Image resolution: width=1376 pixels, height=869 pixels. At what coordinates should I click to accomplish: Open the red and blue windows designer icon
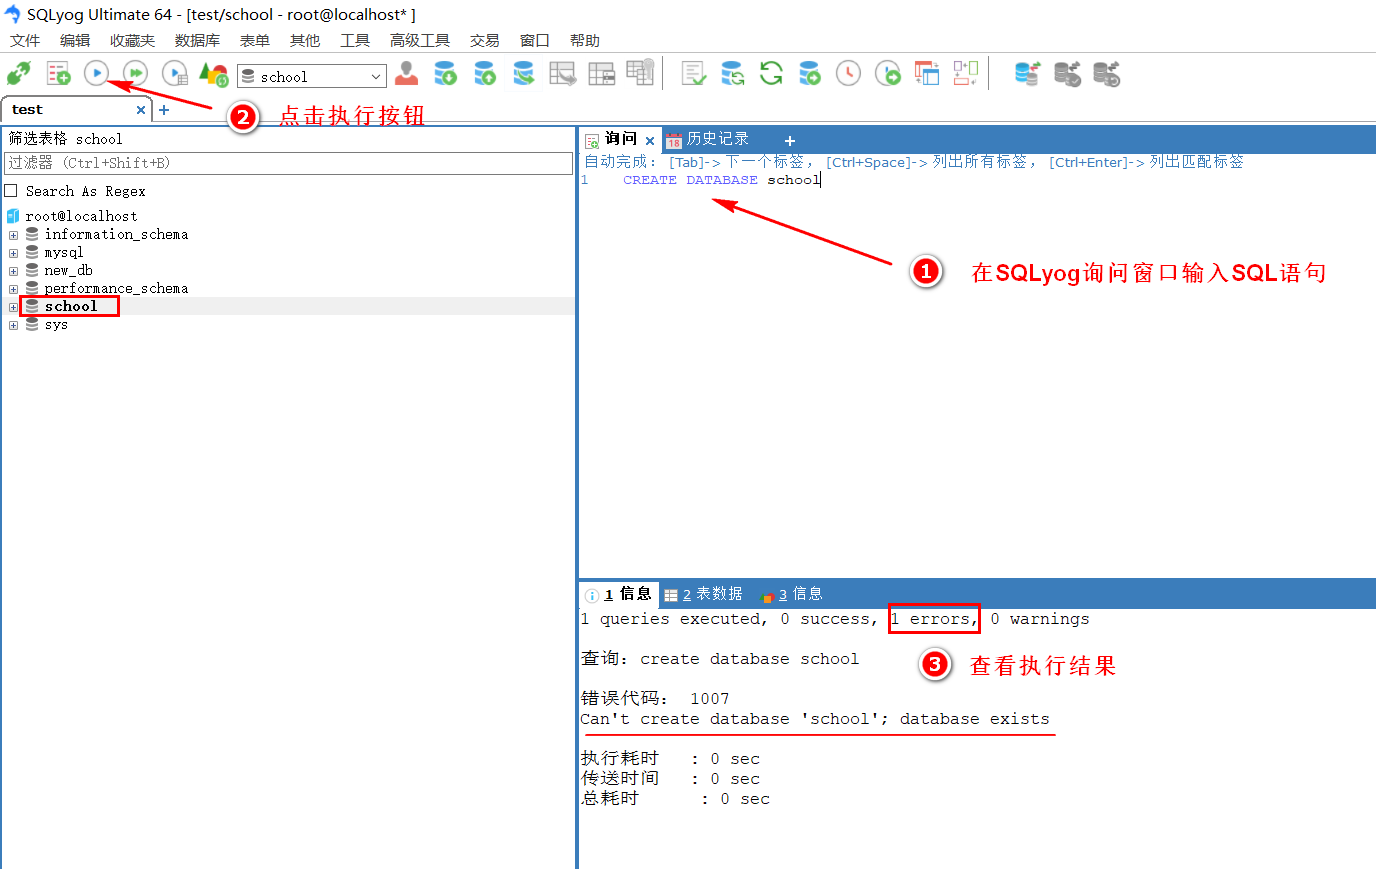click(927, 74)
